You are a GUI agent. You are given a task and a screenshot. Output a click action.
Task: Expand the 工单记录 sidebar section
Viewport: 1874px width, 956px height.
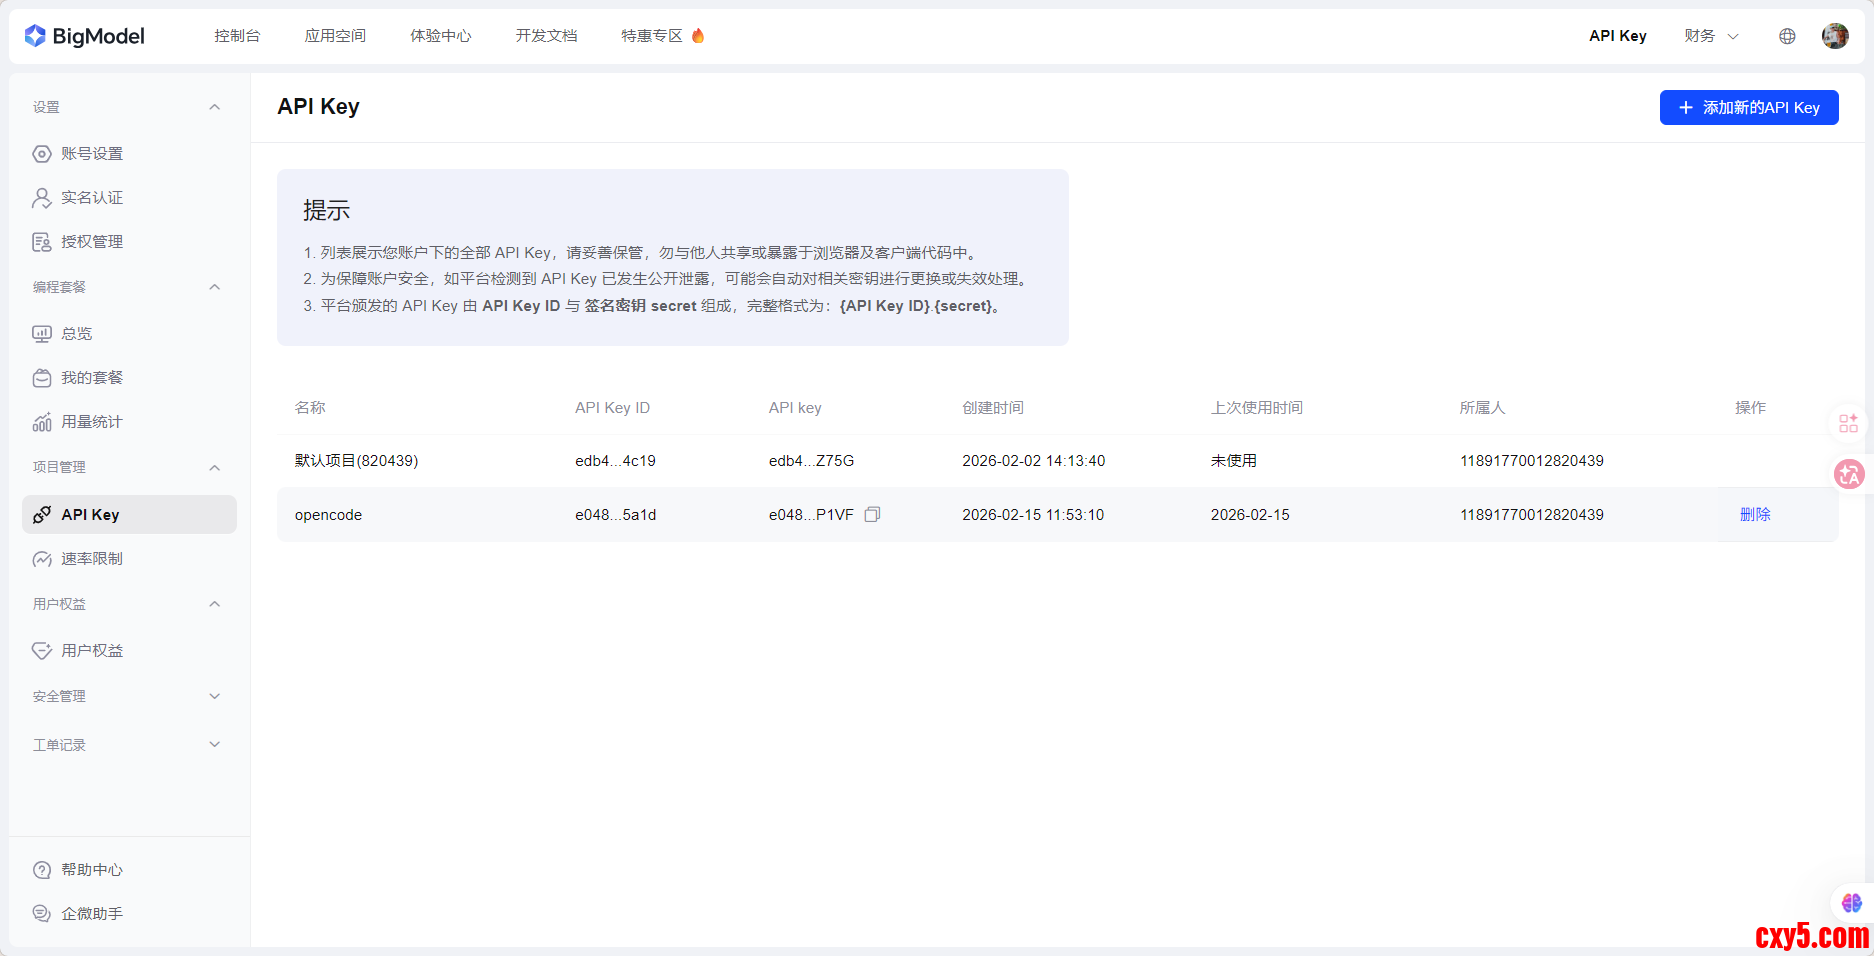[x=214, y=745]
